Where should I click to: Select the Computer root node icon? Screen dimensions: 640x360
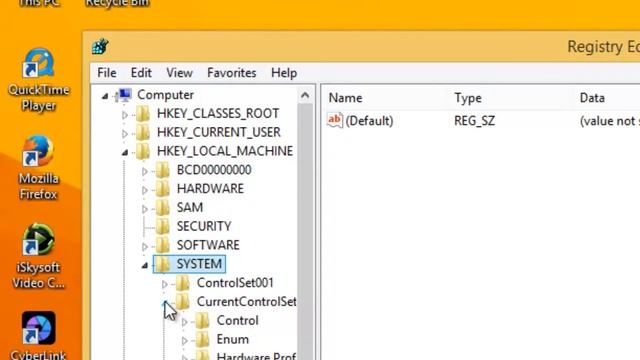pyautogui.click(x=124, y=95)
